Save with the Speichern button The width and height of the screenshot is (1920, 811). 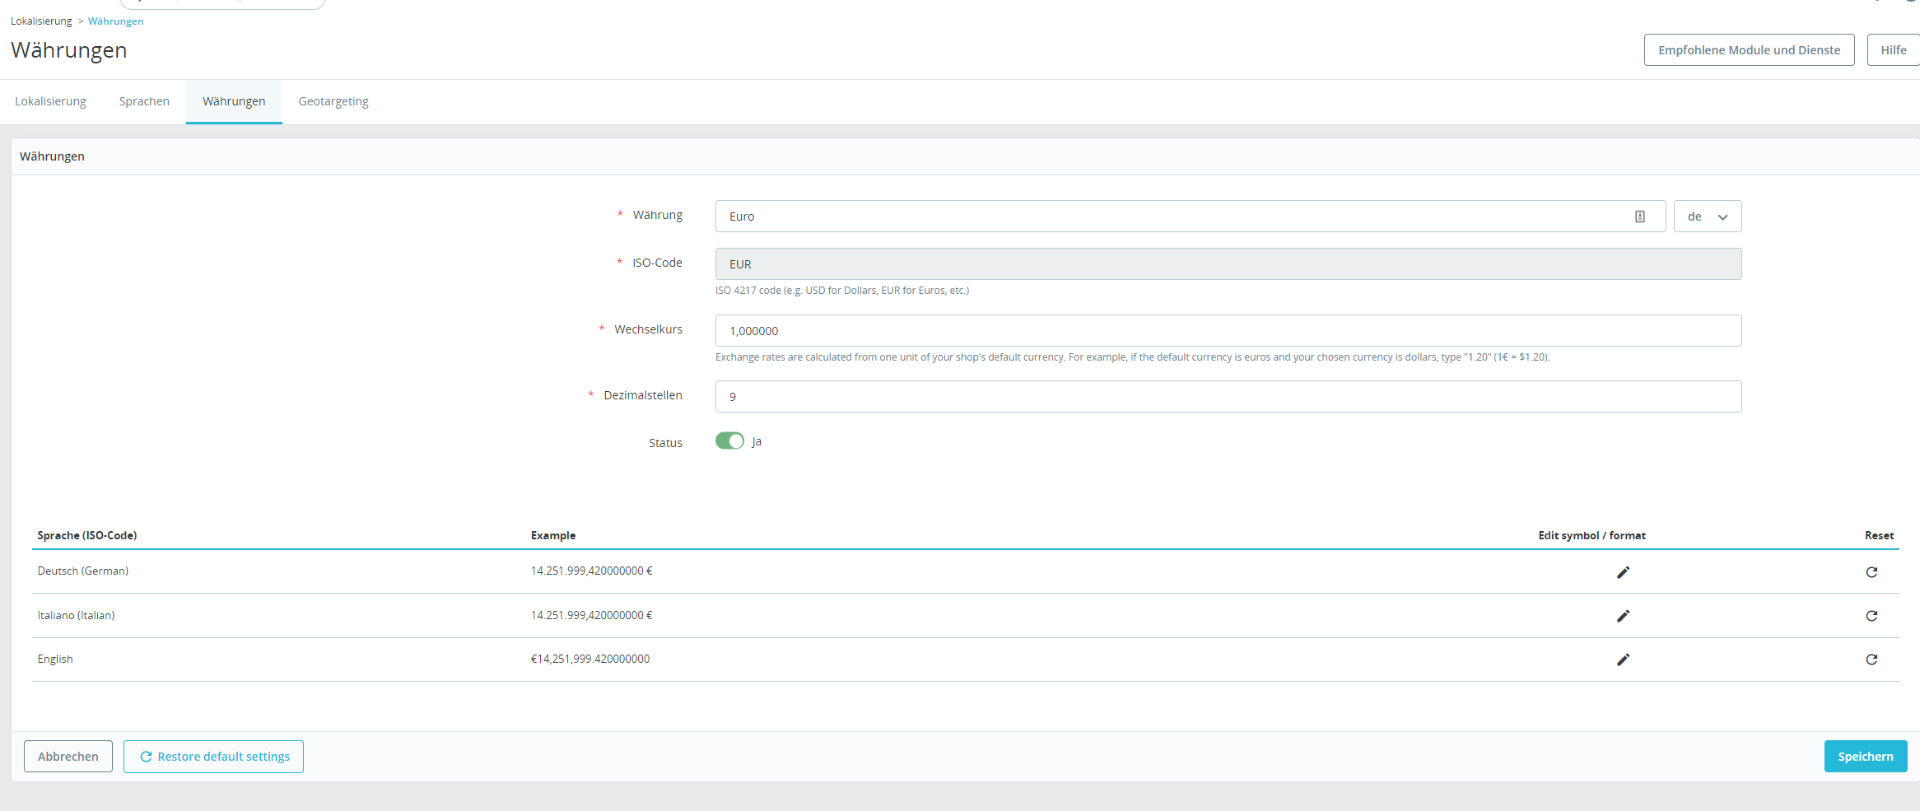[1865, 757]
